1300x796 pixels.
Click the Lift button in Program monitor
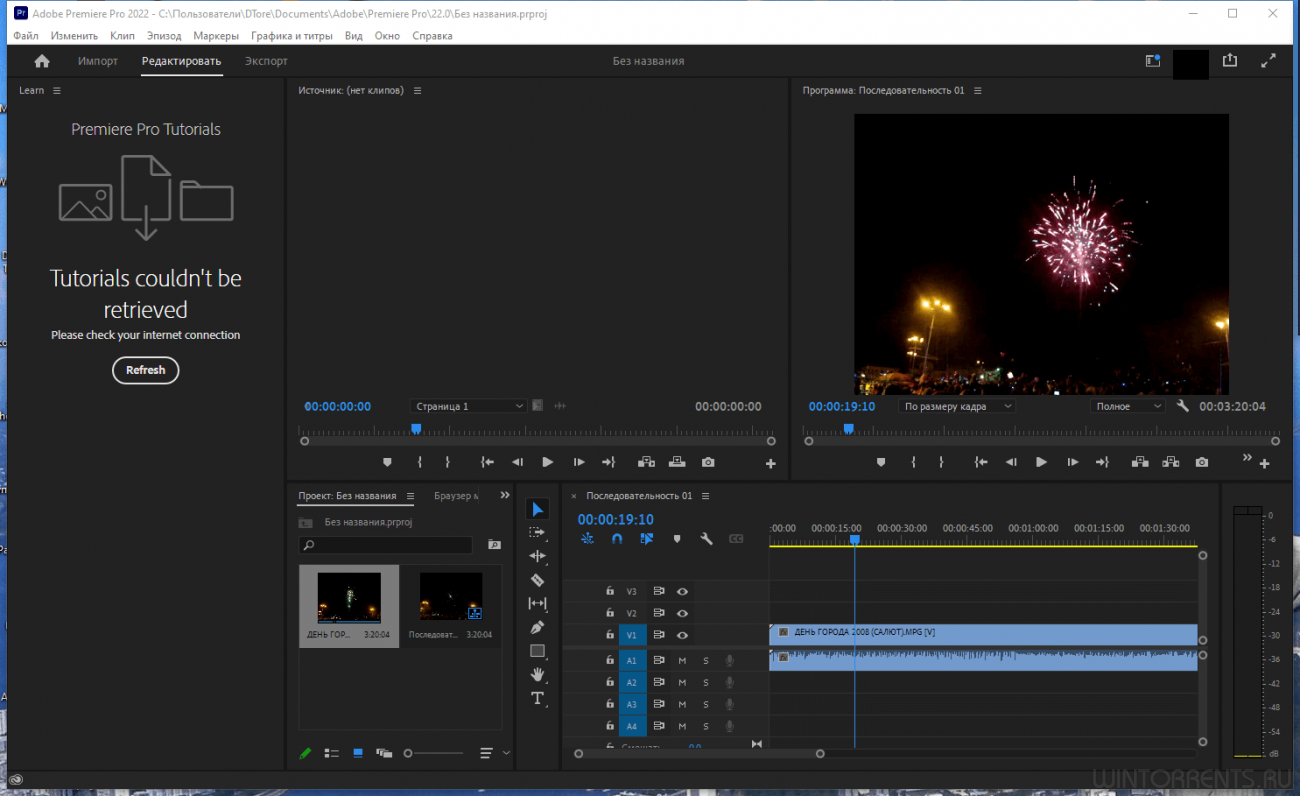pos(1140,462)
